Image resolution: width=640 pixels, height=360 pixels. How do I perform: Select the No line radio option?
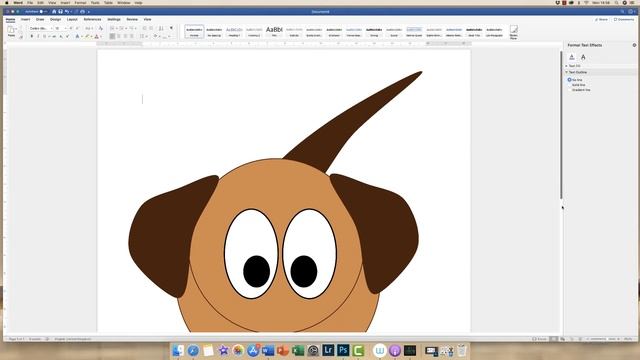point(569,80)
